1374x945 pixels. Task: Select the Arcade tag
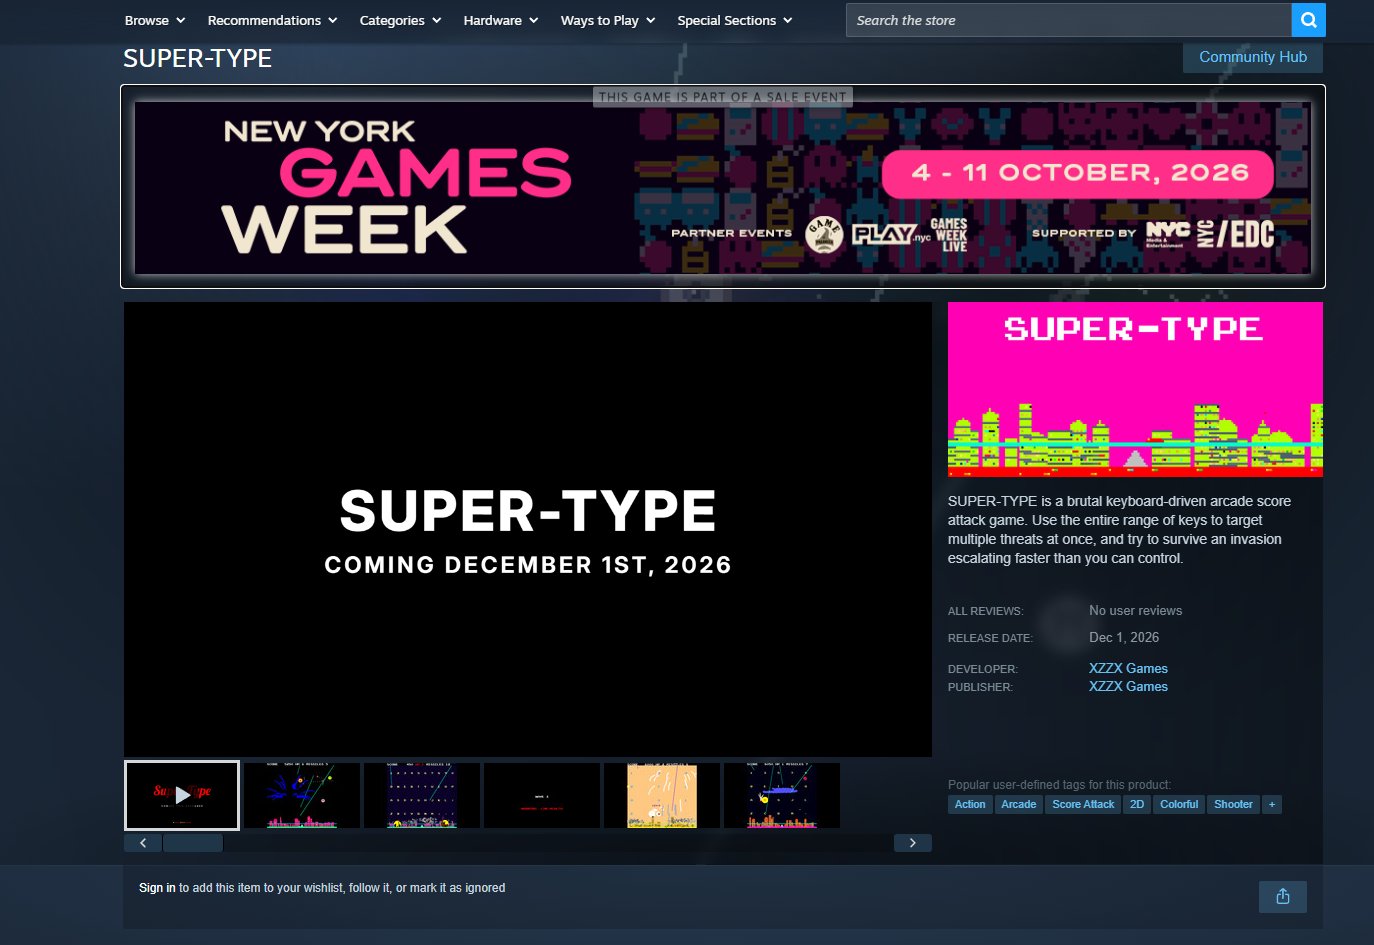point(1019,804)
